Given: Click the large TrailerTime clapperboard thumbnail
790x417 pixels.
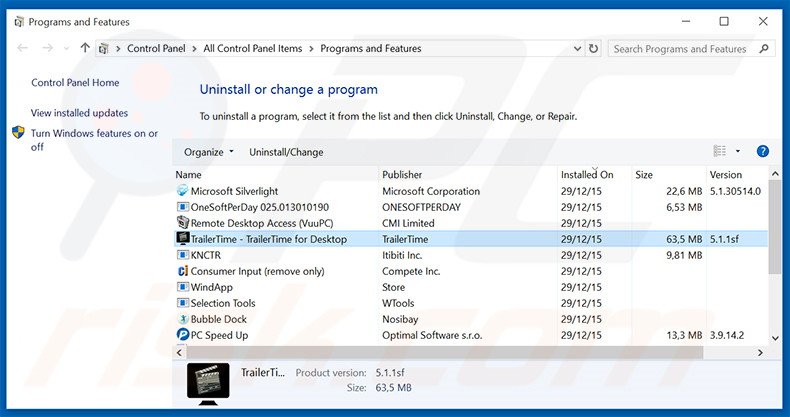Looking at the screenshot, I should coord(208,384).
